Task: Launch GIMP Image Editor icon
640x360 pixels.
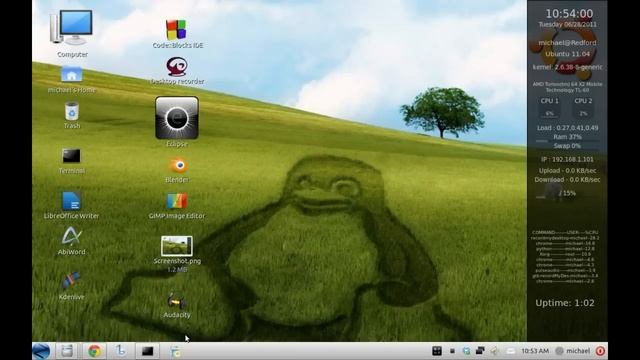Action: click(177, 201)
